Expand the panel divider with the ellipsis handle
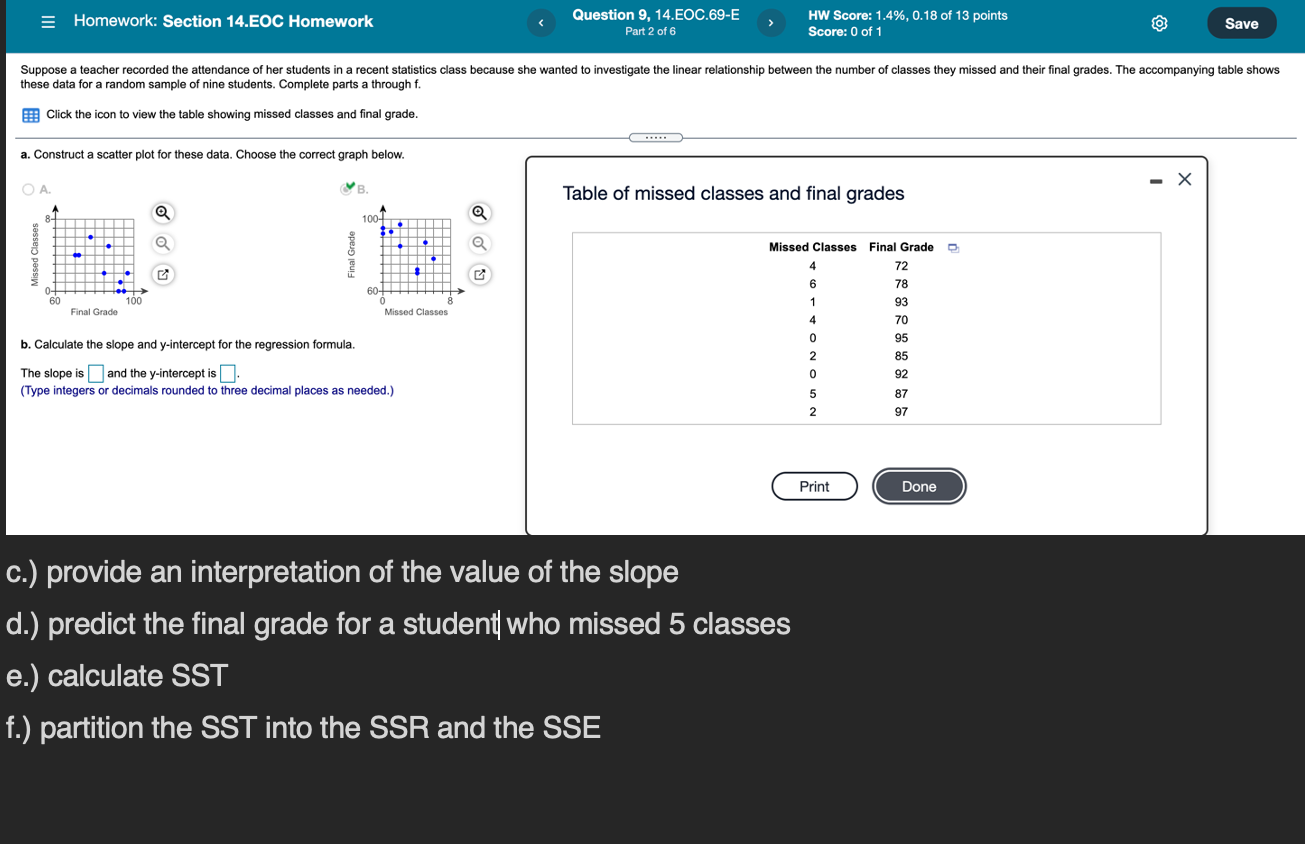Screen dimensions: 1305x844 (x=656, y=136)
